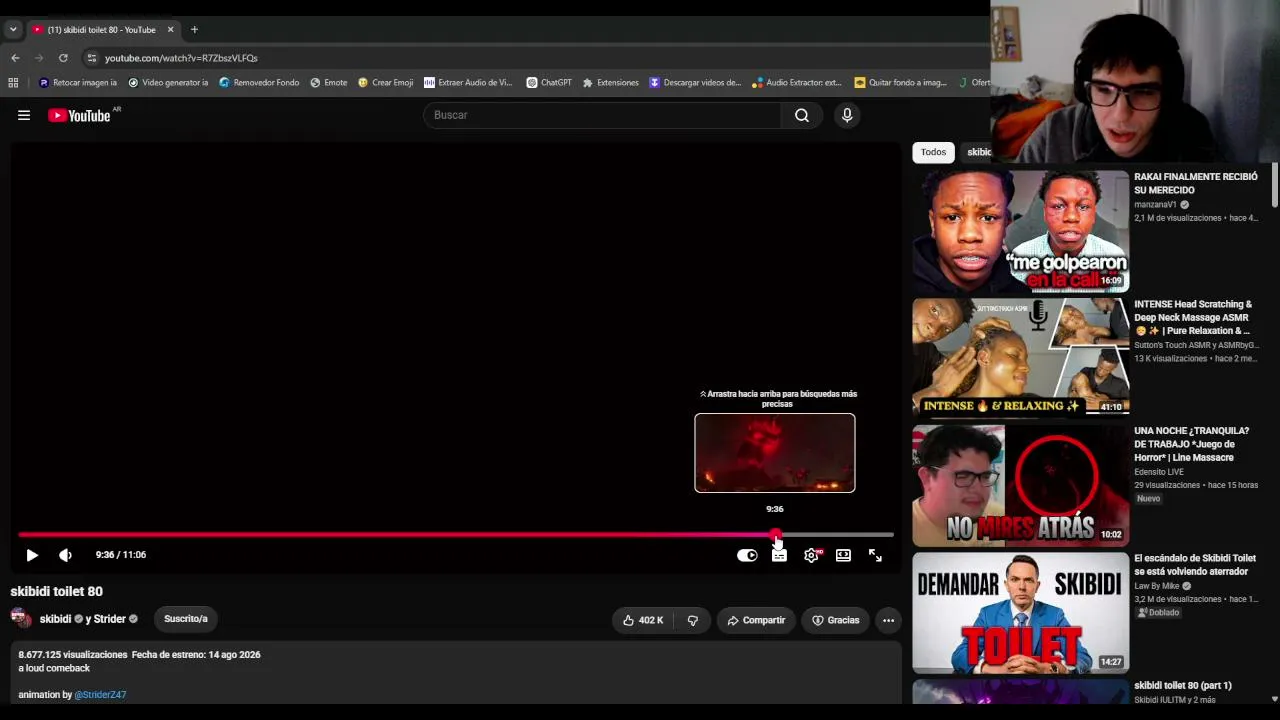Open 'RAKAI FINALMENTE RECIBIÓ SU MERECIDO' title
This screenshot has height=720, width=1280.
point(1196,183)
